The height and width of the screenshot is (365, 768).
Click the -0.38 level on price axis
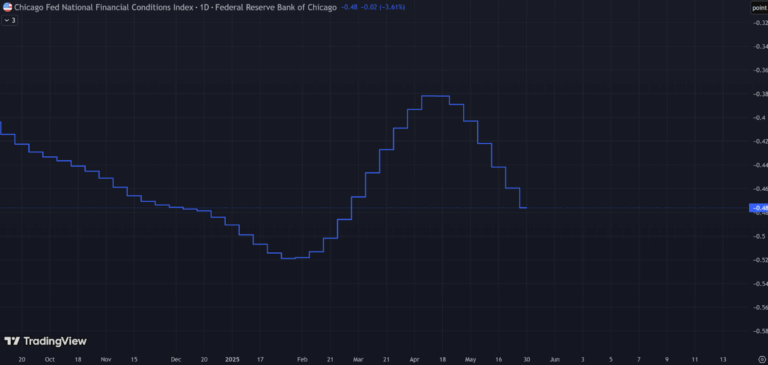pyautogui.click(x=761, y=94)
